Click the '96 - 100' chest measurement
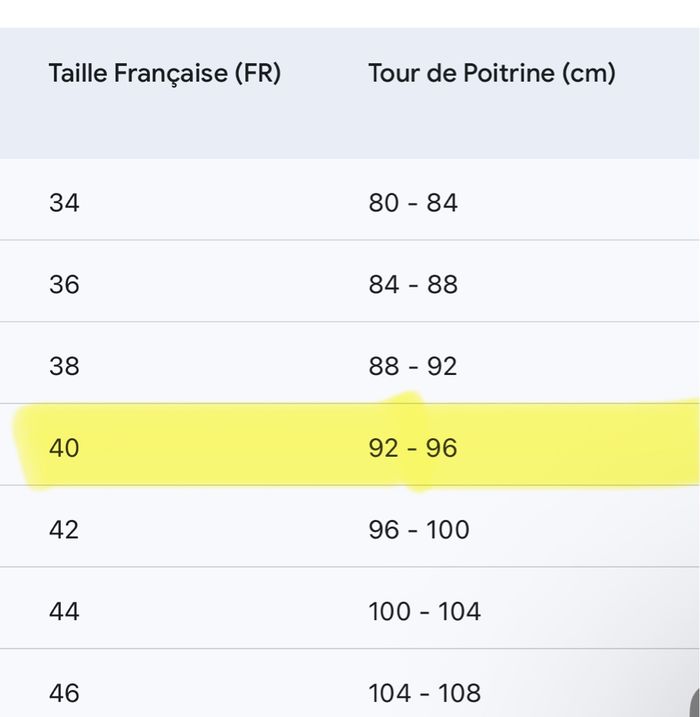Screen dimensions: 700x717 point(418,529)
